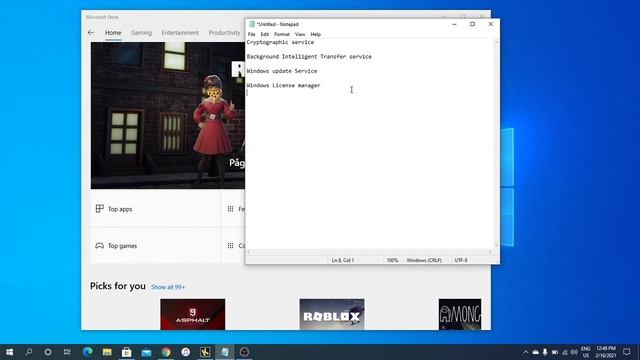
Task: Click the grid icon beside partially hidden 'Fe' tile
Action: click(x=231, y=209)
